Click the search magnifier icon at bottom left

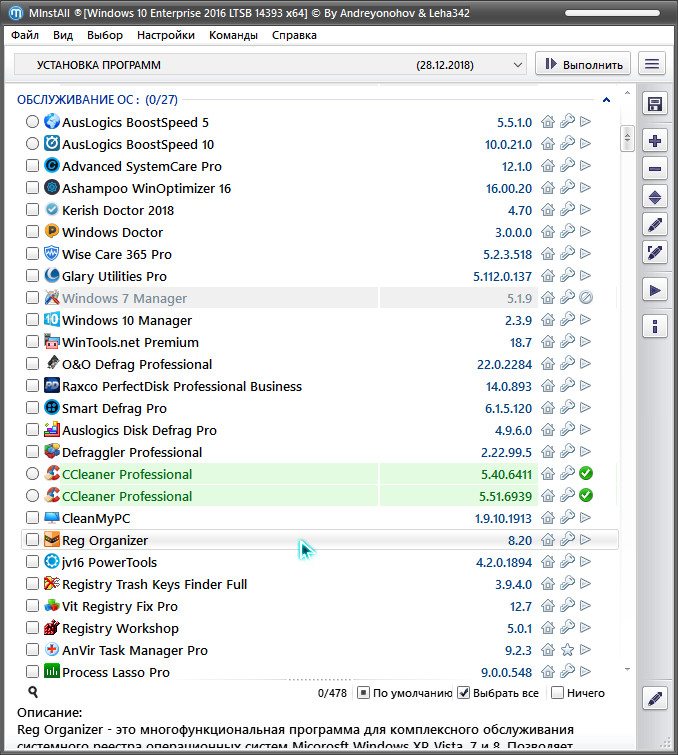click(x=33, y=692)
